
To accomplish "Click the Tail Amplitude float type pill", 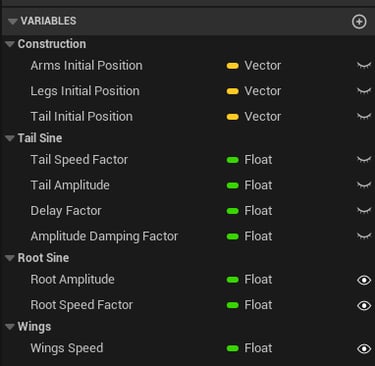I will tap(232, 185).
